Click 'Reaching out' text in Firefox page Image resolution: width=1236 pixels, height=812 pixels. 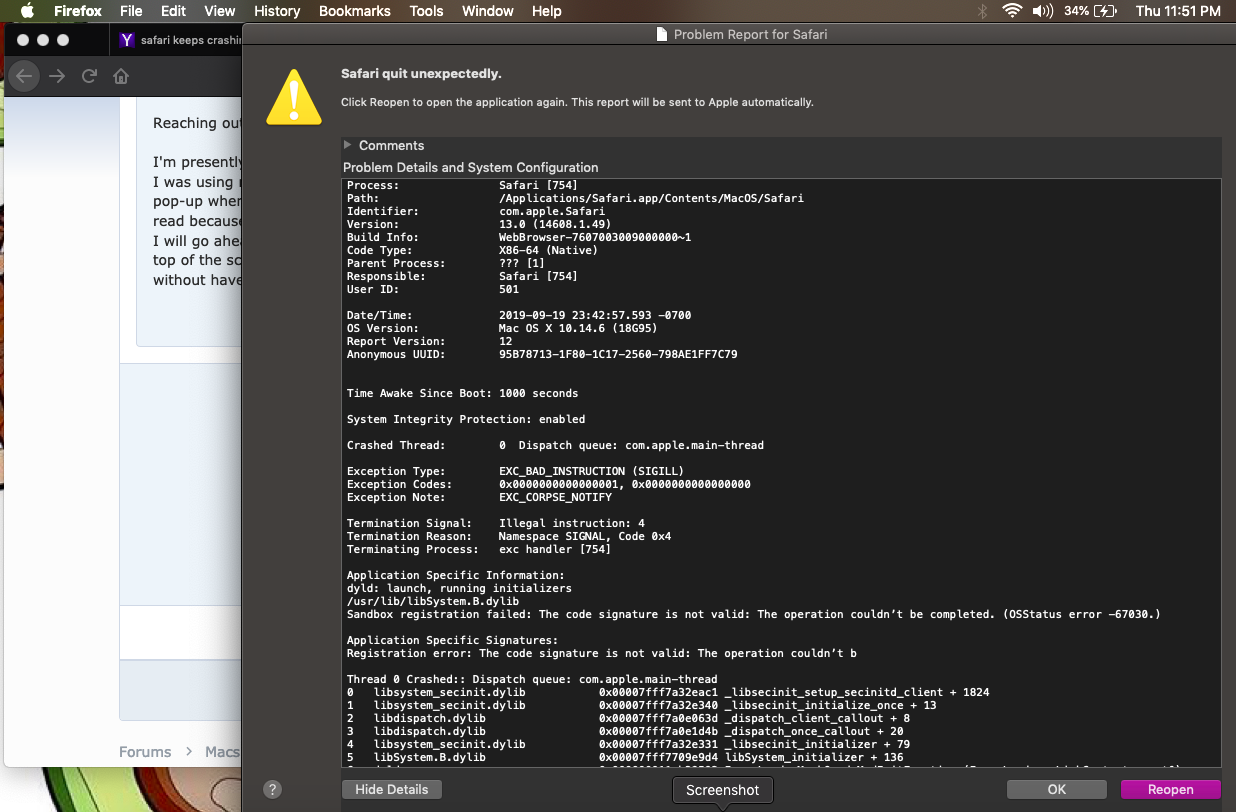point(197,123)
